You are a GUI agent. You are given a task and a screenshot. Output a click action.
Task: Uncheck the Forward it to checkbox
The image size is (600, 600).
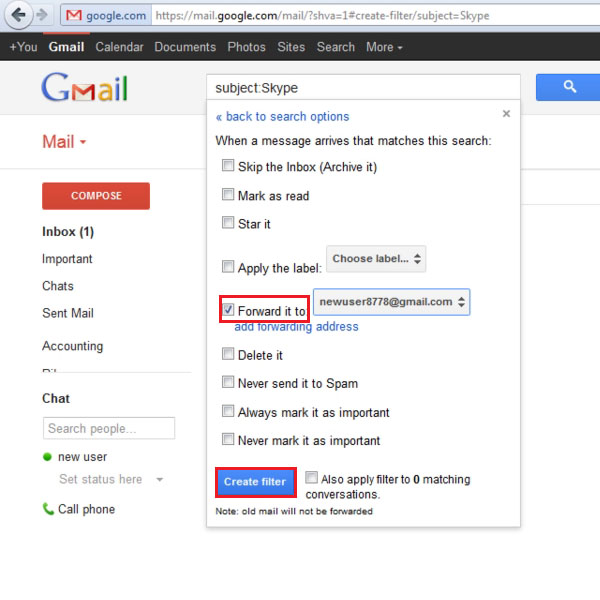(228, 310)
